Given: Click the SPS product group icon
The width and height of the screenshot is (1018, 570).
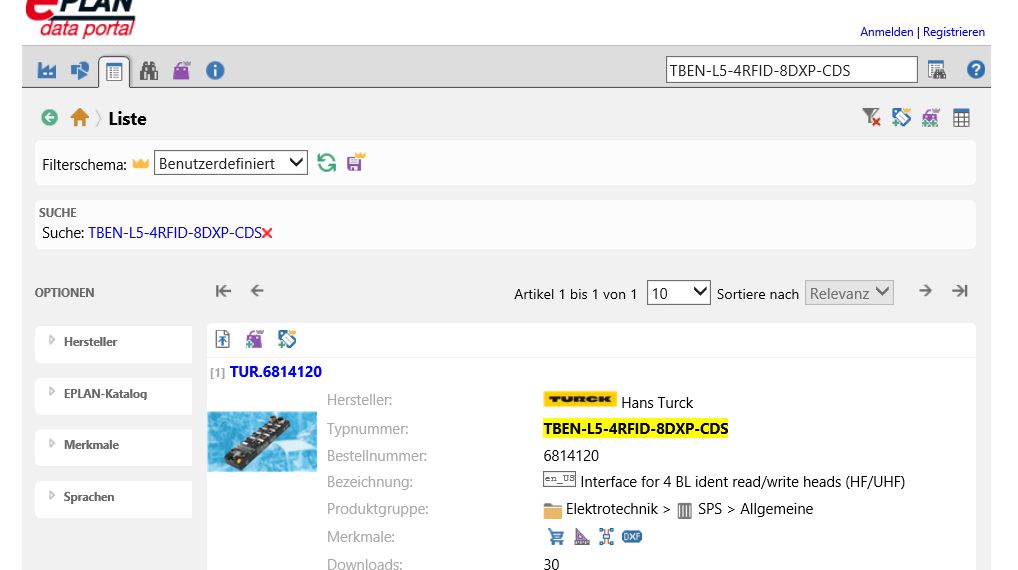Looking at the screenshot, I should (684, 511).
